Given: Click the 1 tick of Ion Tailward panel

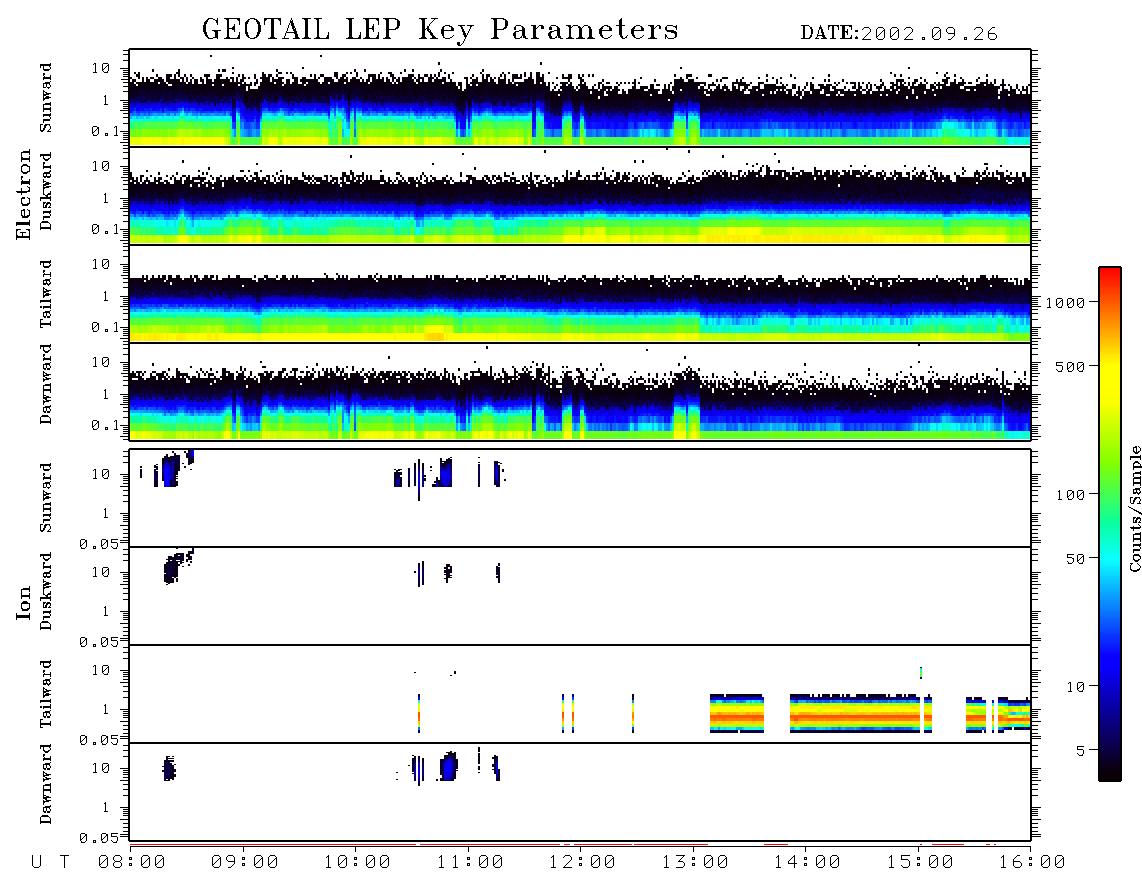Looking at the screenshot, I should 106,710.
